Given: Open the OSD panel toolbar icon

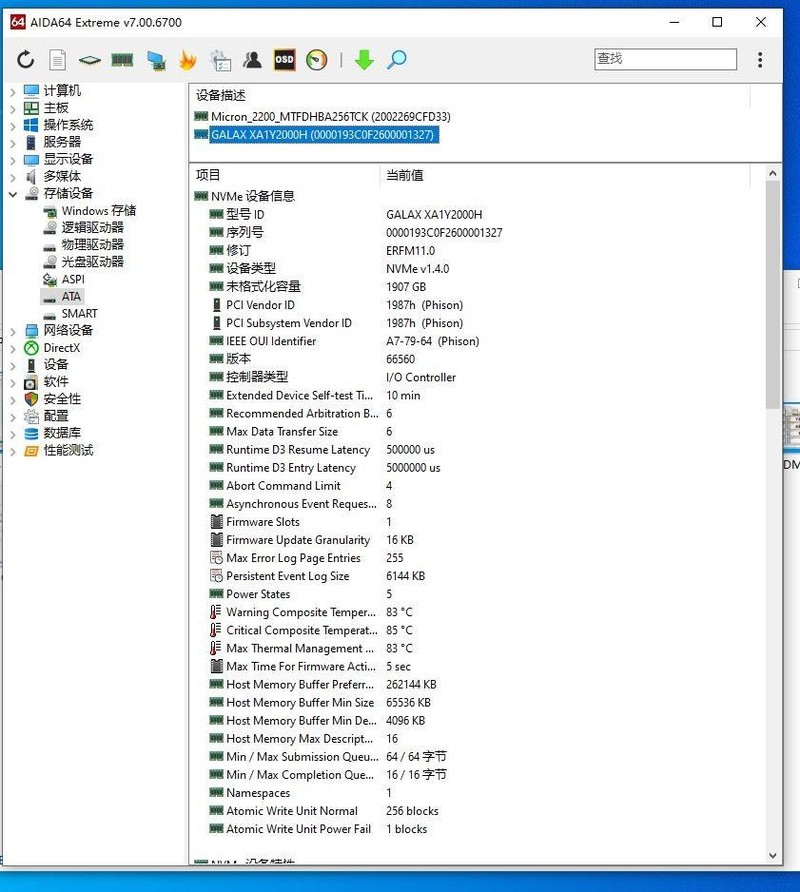Looking at the screenshot, I should tap(285, 60).
